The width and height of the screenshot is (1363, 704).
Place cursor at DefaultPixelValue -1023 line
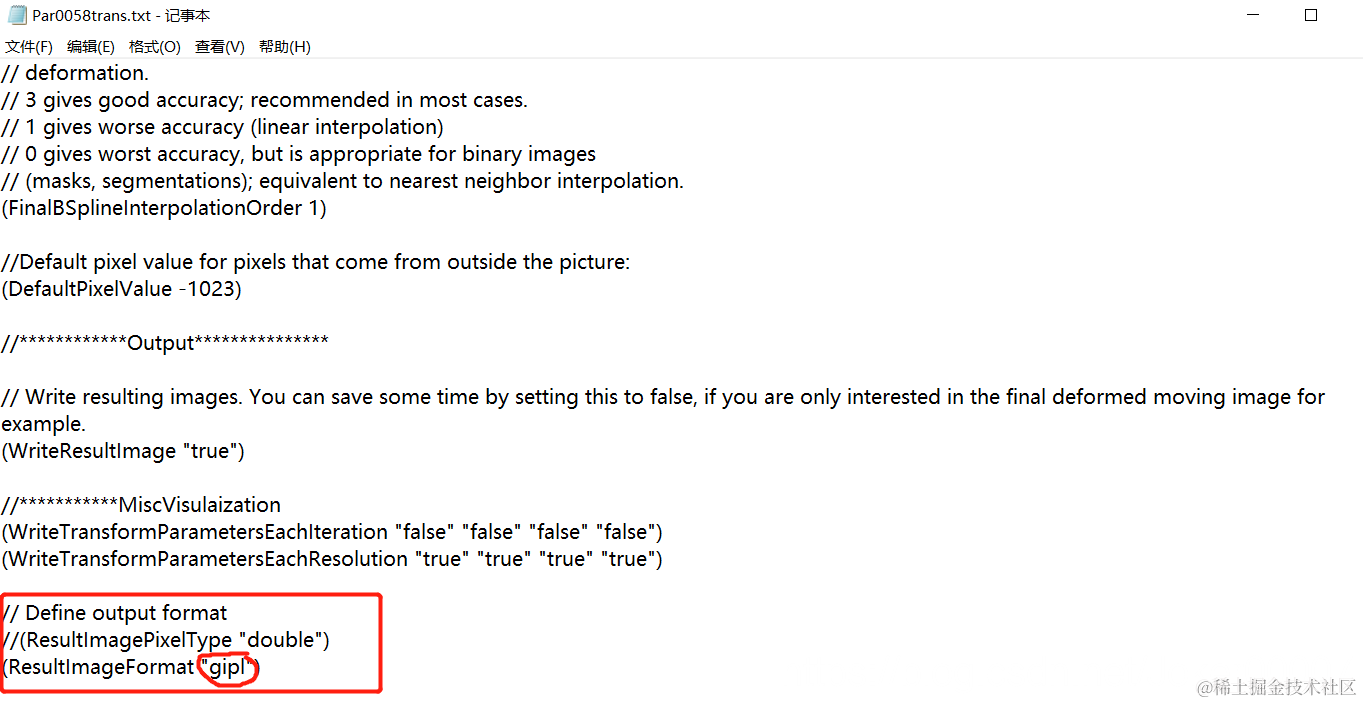pos(122,289)
